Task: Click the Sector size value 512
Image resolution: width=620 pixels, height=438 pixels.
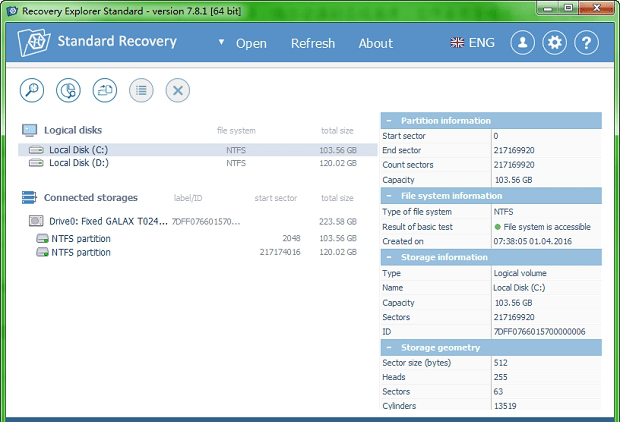Action: pyautogui.click(x=500, y=363)
